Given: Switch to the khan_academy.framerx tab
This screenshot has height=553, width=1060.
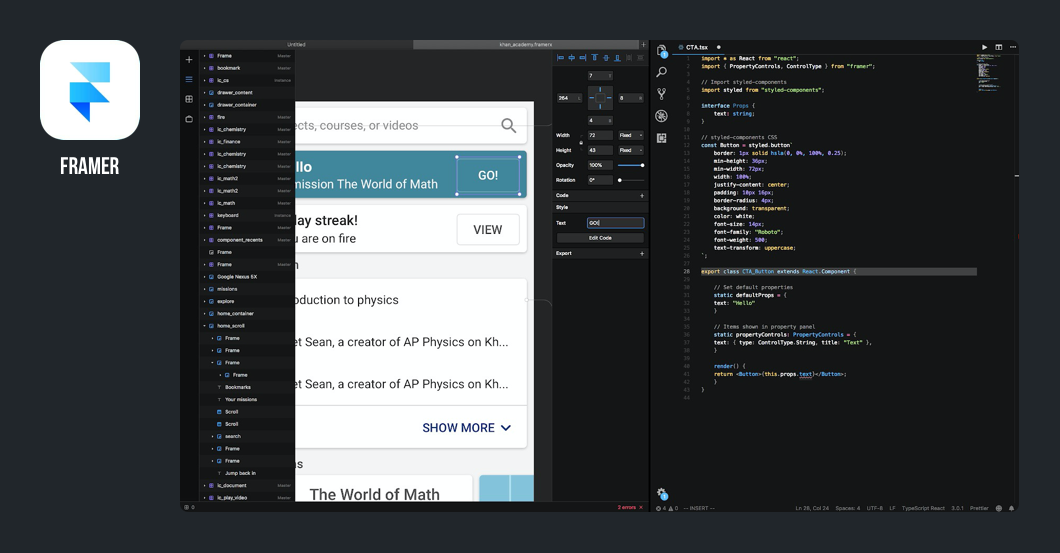Looking at the screenshot, I should click(525, 45).
